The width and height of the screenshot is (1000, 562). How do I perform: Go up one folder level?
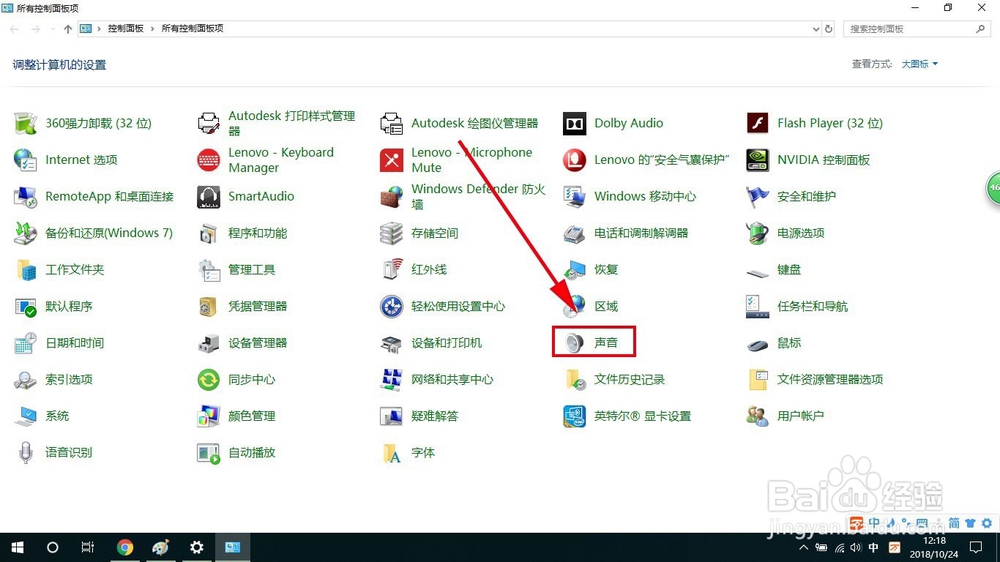tap(68, 29)
